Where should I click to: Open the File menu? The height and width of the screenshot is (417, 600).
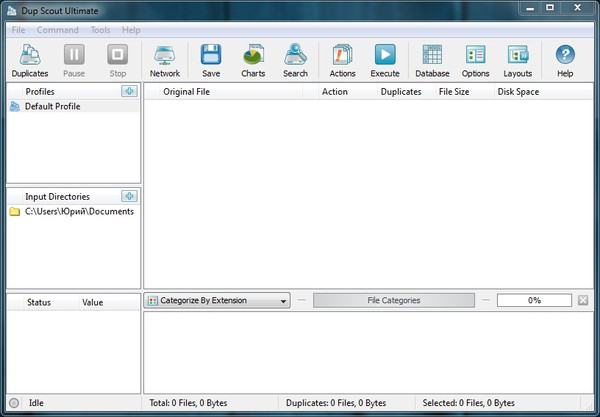click(18, 30)
